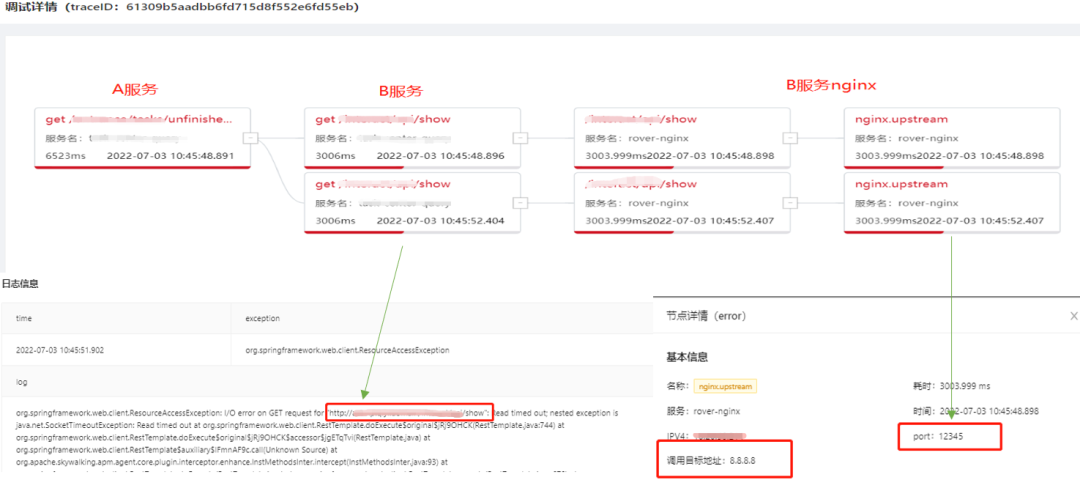Select the ResourceAccessException exception cell
This screenshot has height=480, width=1080.
[x=347, y=350]
